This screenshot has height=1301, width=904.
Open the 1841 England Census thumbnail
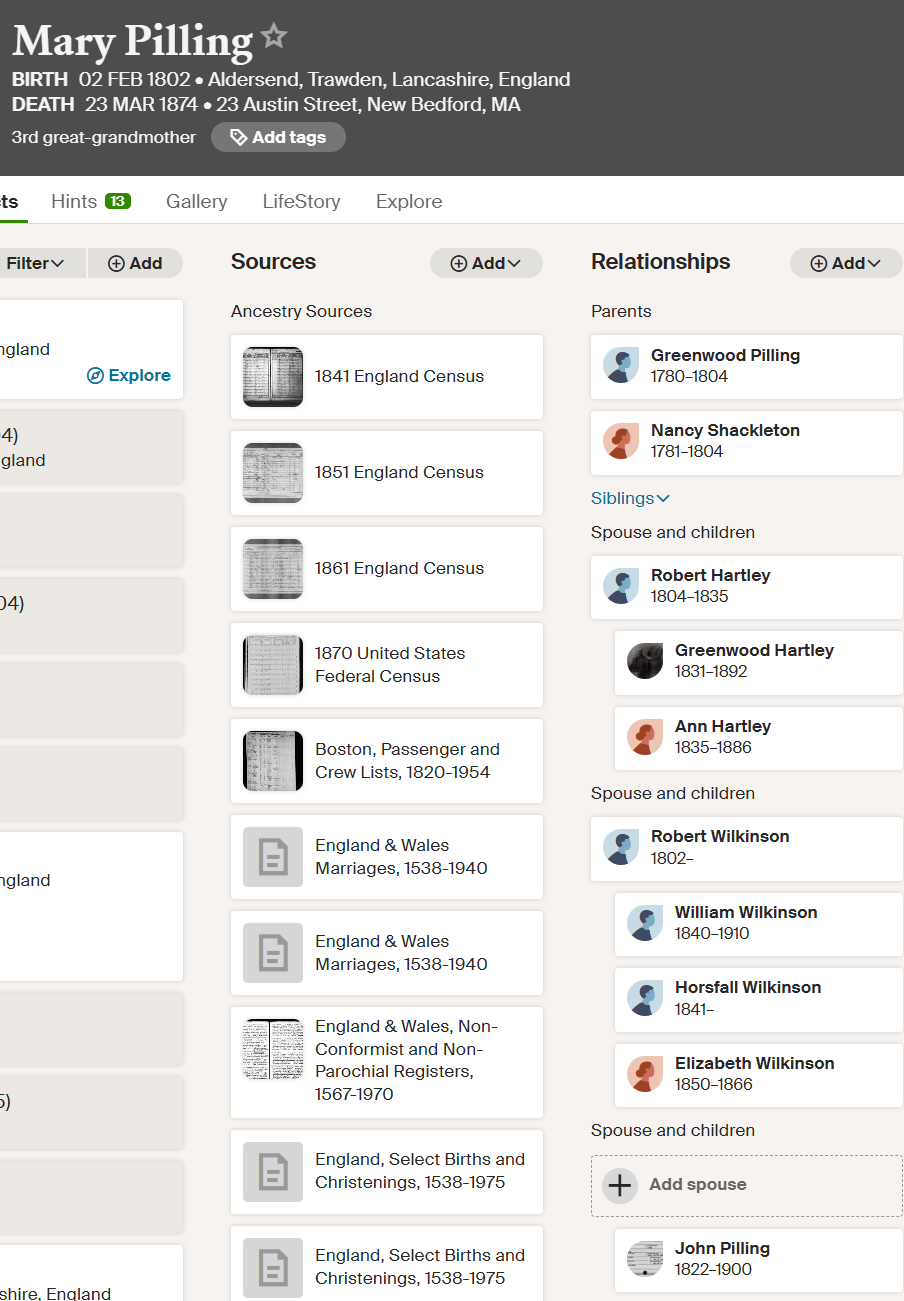(x=273, y=377)
